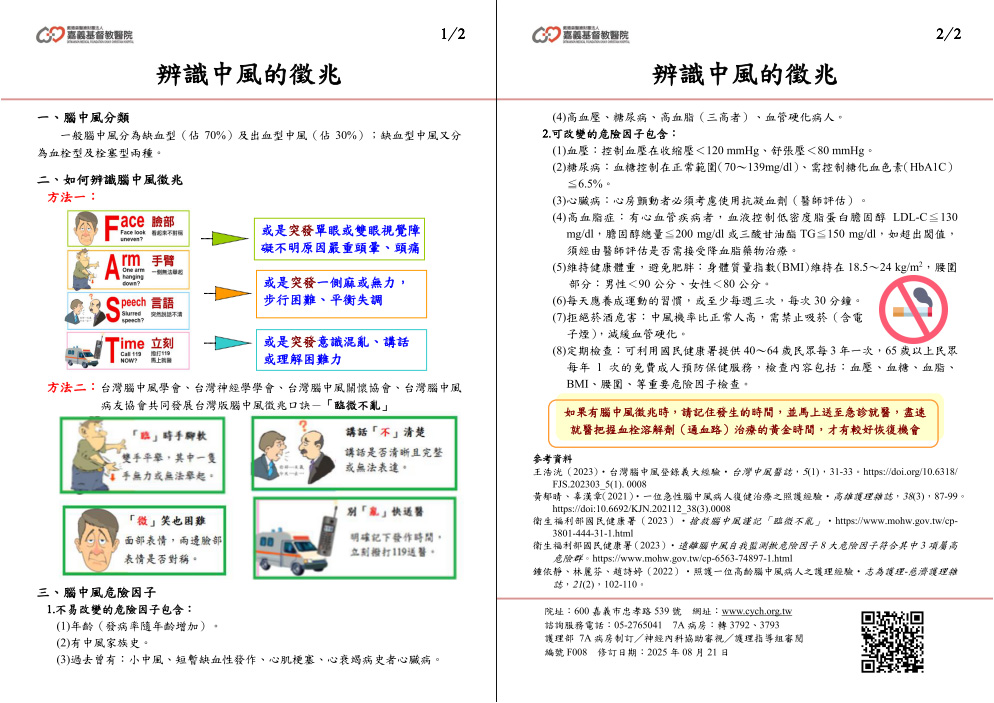Click the page number 1/2
This screenshot has width=994, height=703.
click(x=453, y=34)
